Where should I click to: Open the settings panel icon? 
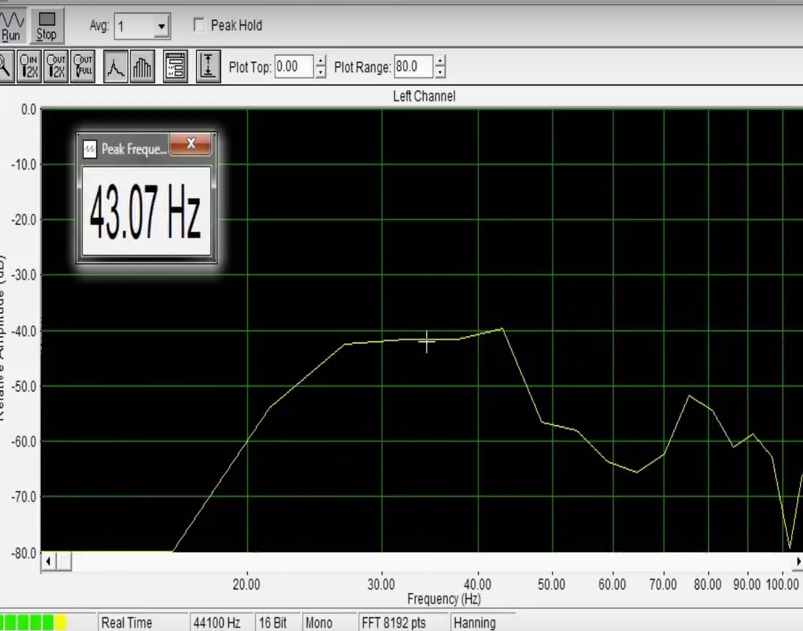[x=176, y=66]
